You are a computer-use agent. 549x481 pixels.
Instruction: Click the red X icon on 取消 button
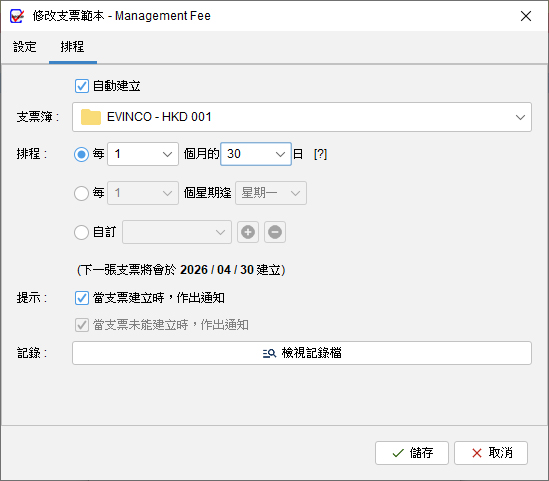(x=477, y=453)
